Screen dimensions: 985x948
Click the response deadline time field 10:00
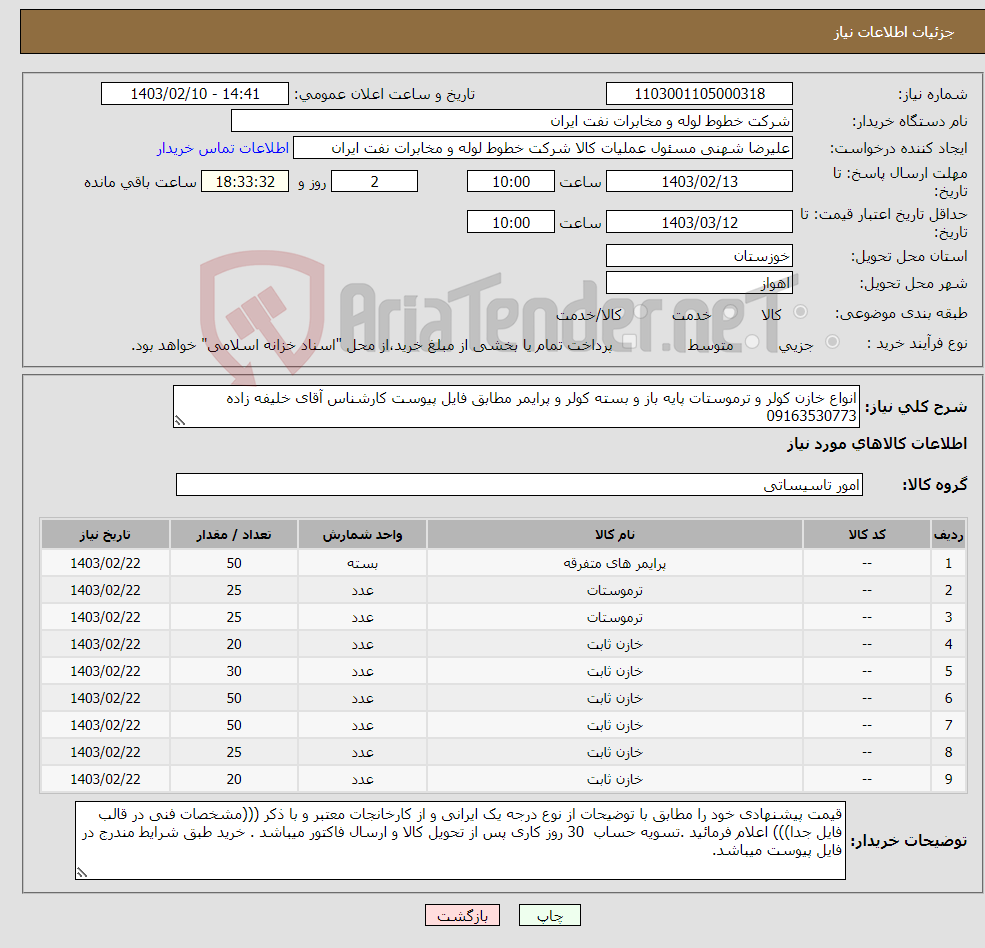(511, 182)
